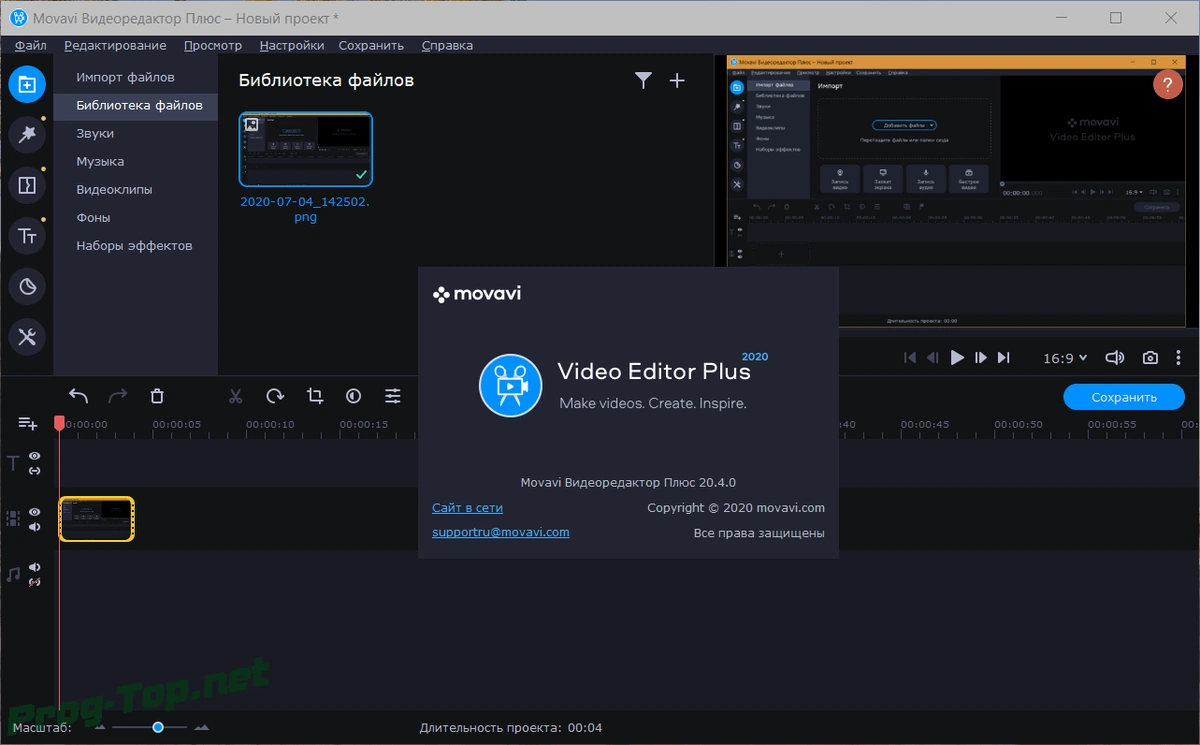
Task: Toggle audio track link icon
Action: [34, 582]
